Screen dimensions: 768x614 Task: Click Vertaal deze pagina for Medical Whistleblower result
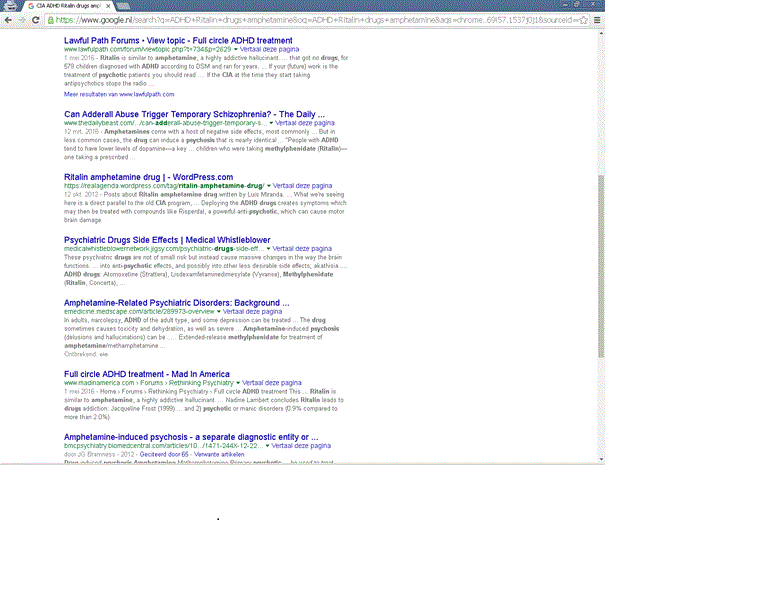click(x=302, y=249)
